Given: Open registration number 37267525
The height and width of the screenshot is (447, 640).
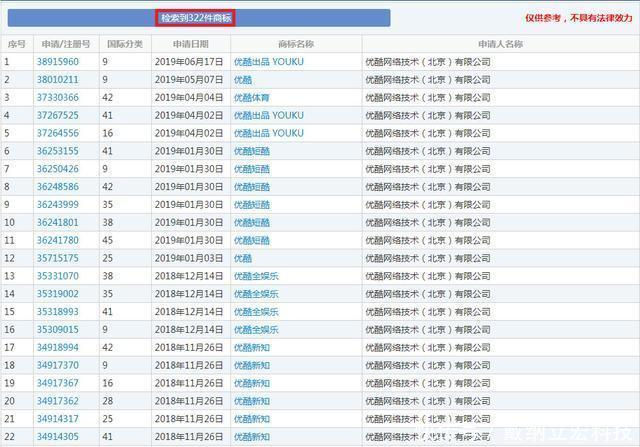Looking at the screenshot, I should pos(58,115).
